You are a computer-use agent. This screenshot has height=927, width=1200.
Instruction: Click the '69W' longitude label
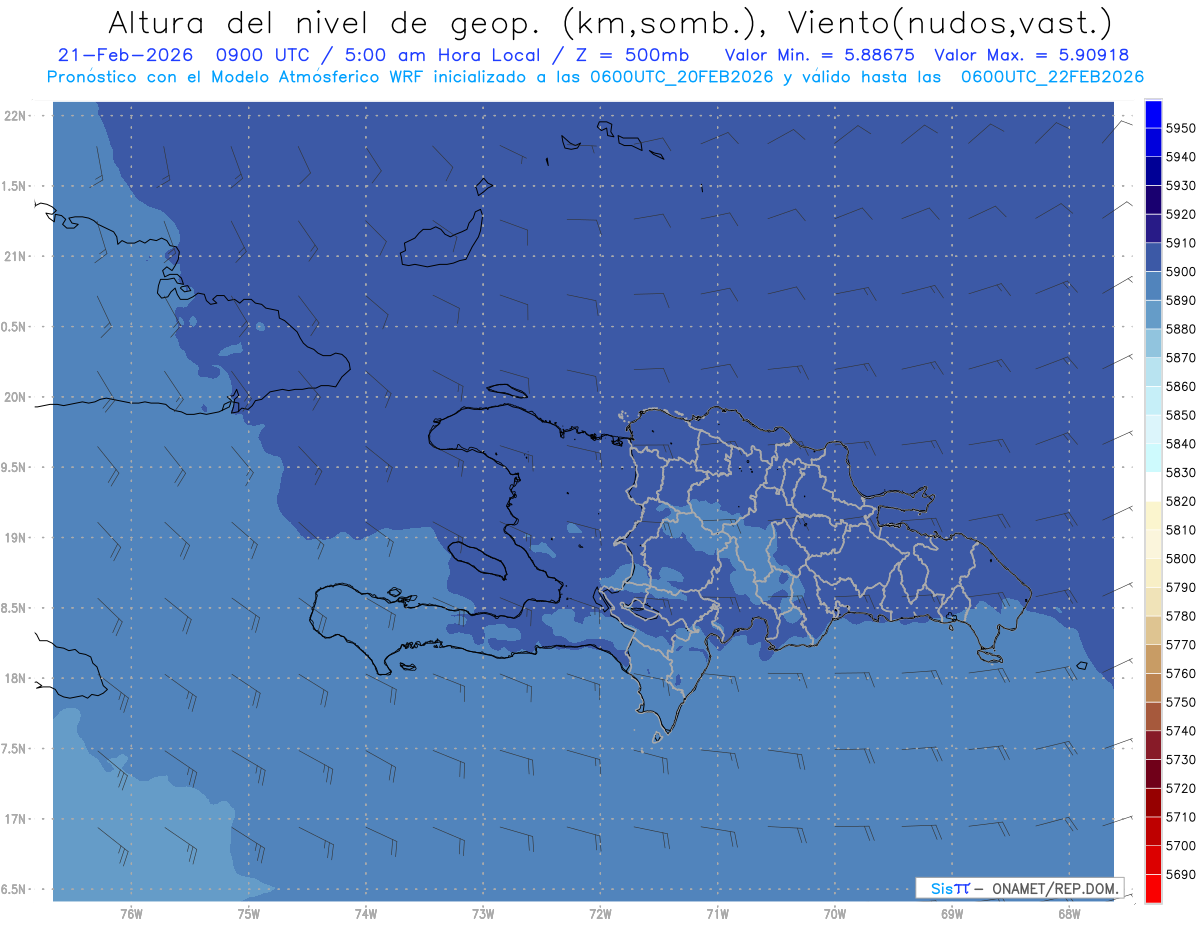point(952,914)
